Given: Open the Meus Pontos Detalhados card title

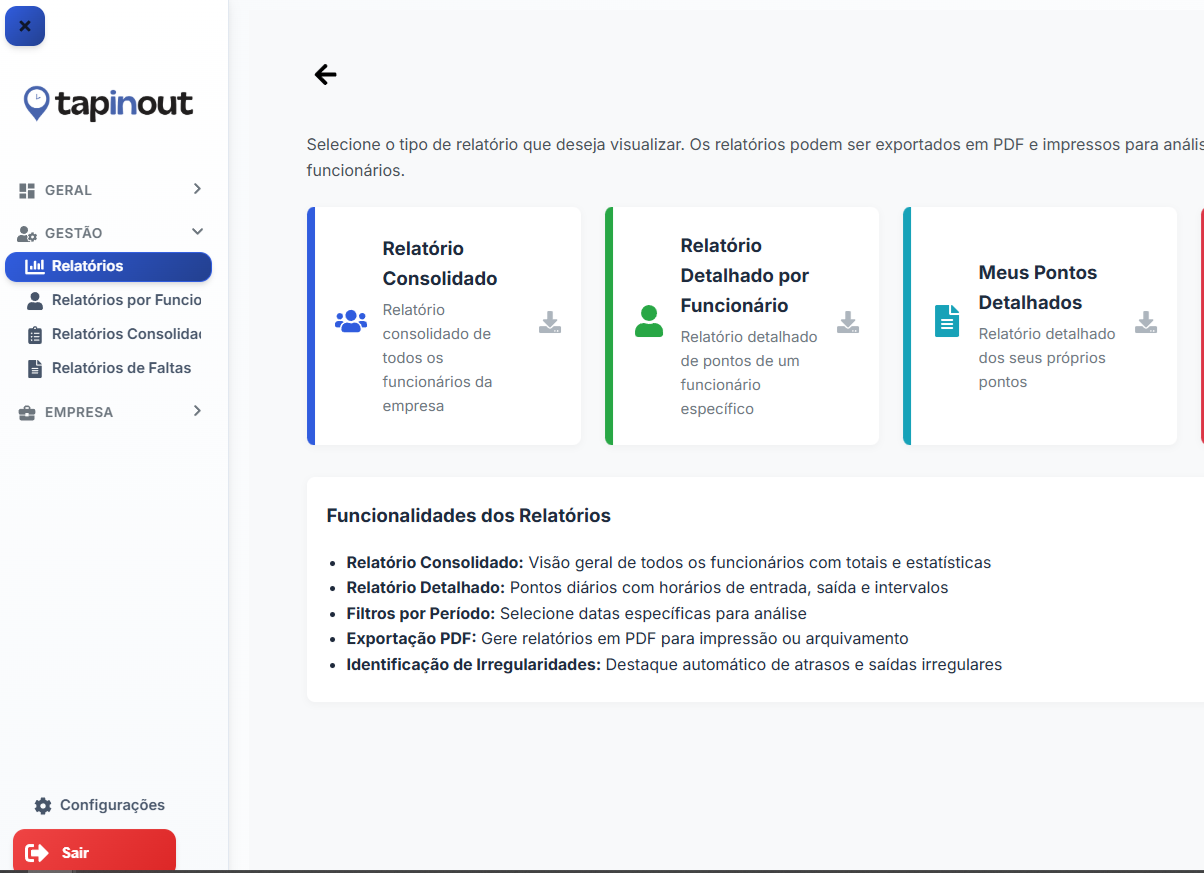Looking at the screenshot, I should pyautogui.click(x=1037, y=287).
